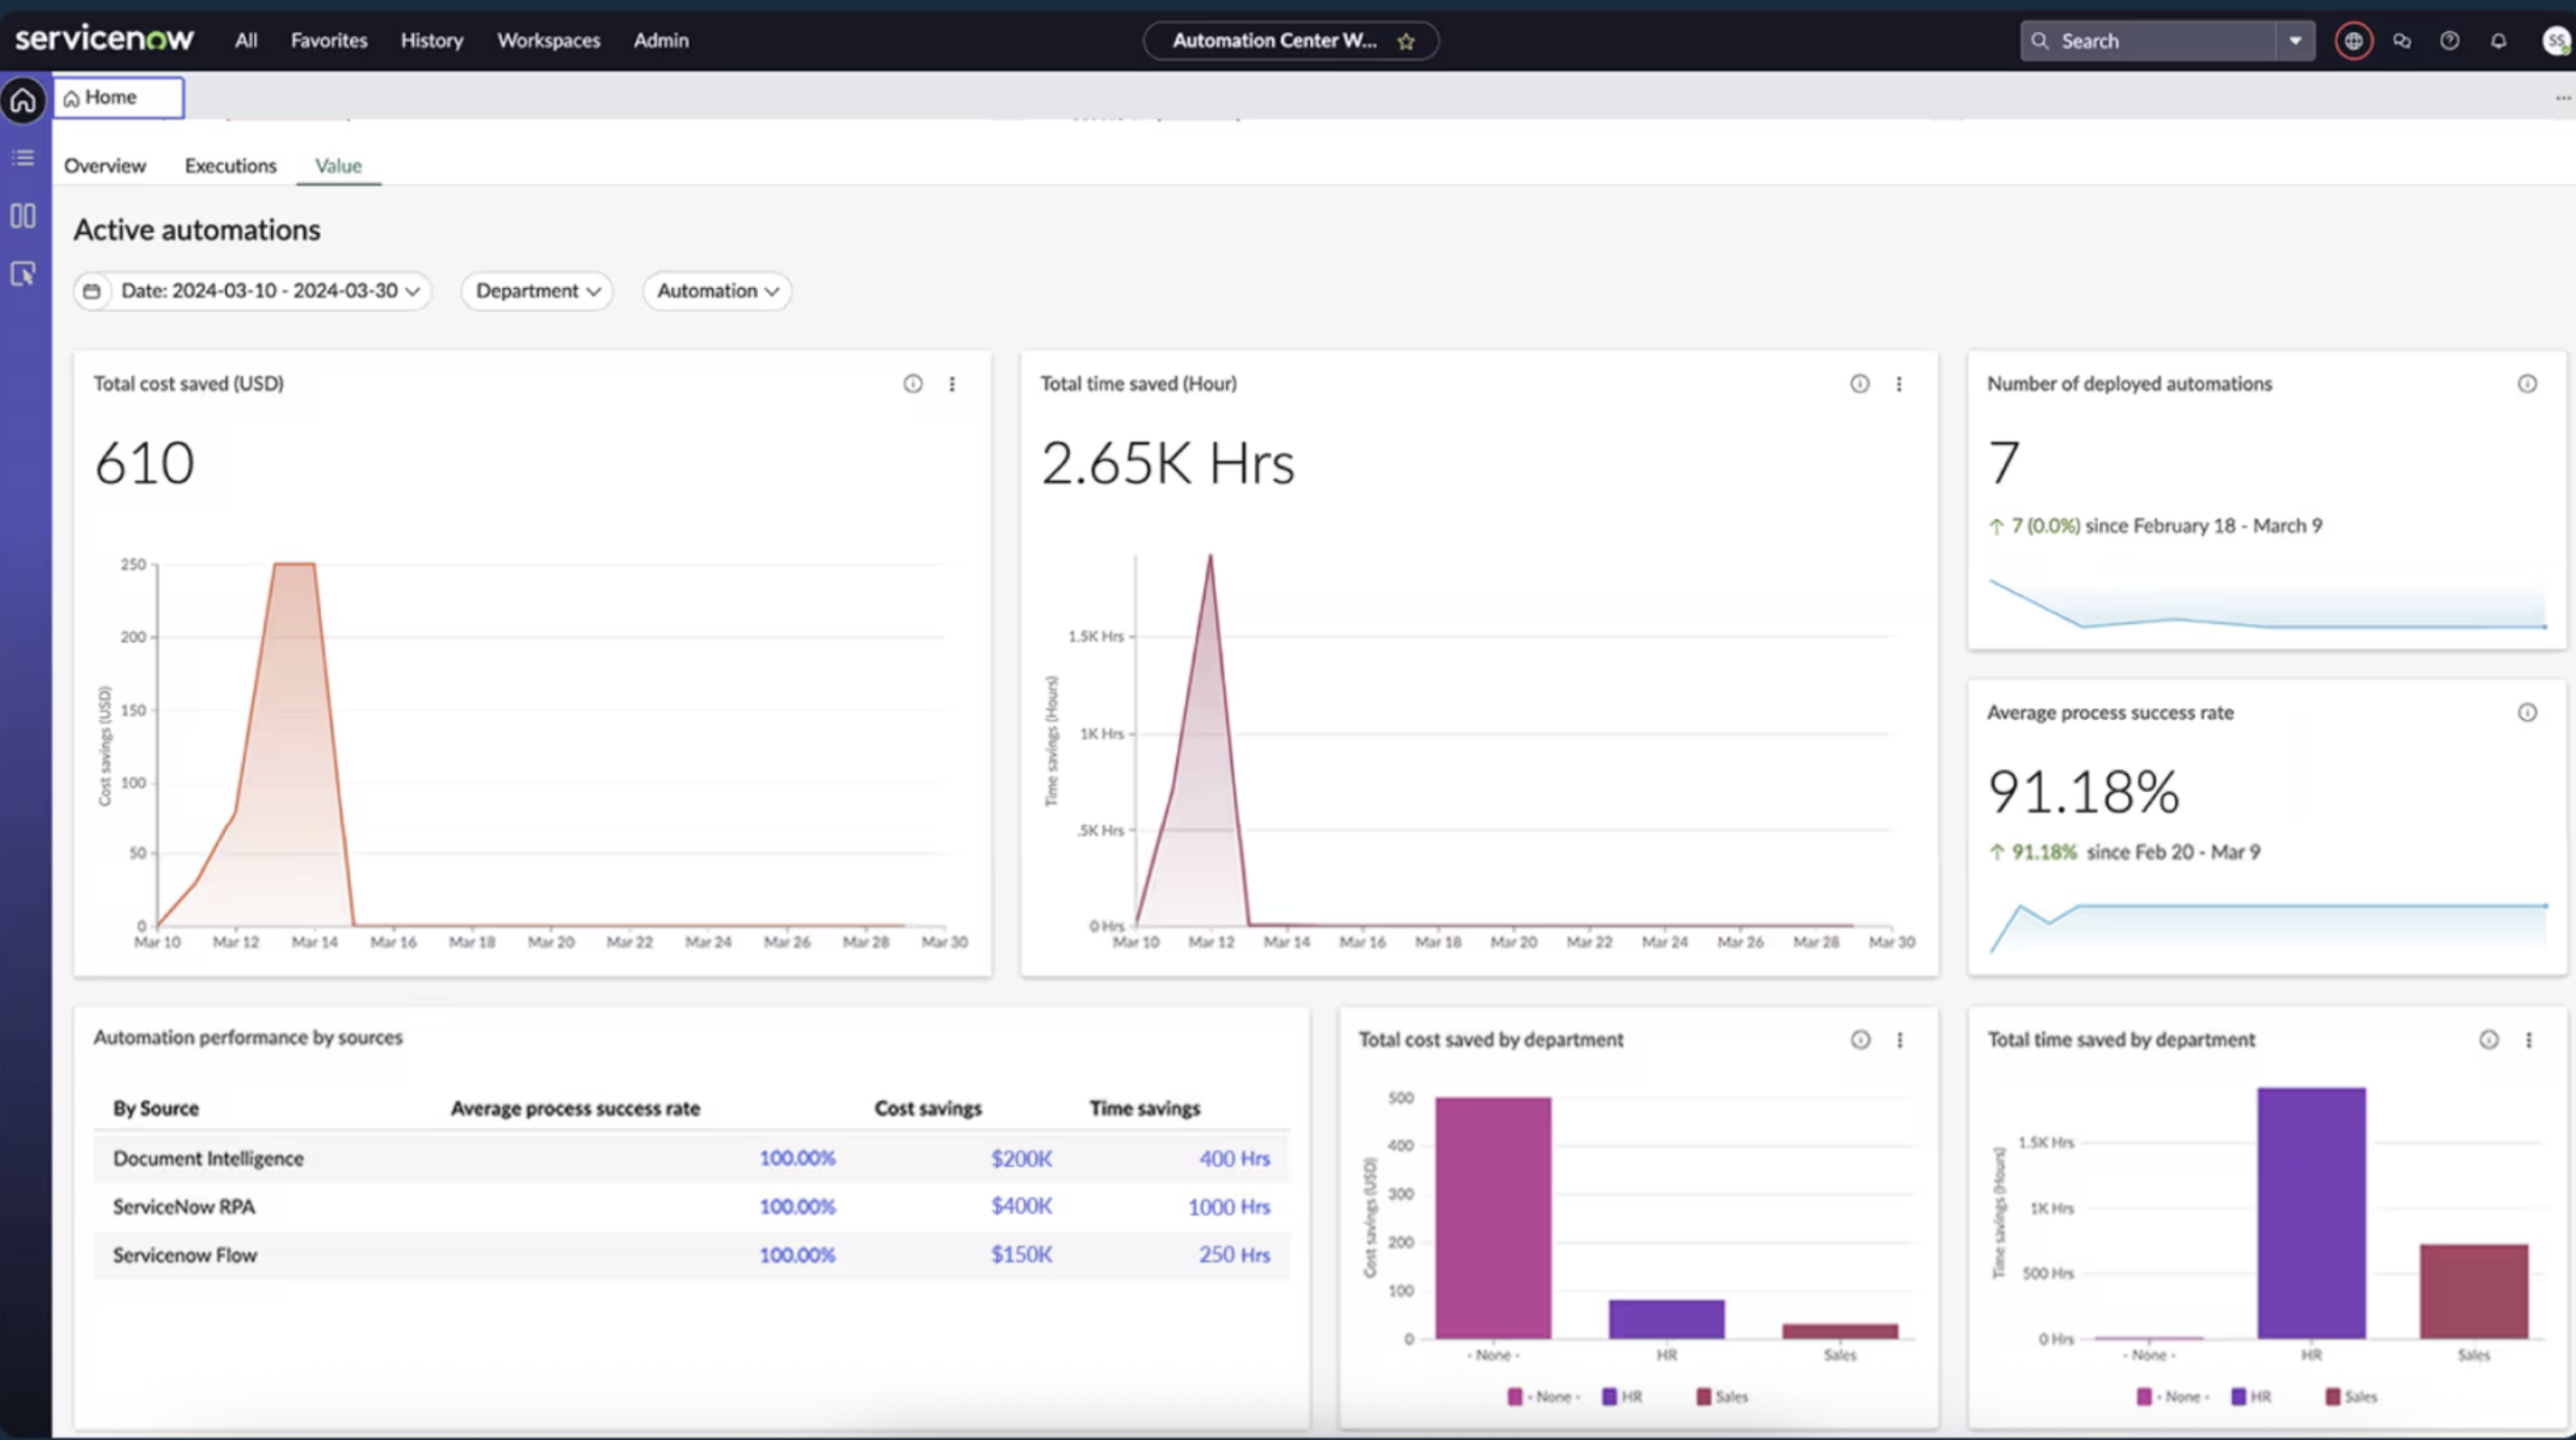This screenshot has height=1440, width=2576.
Task: Toggle the None legend swatch in time by department
Action: 2144,1397
